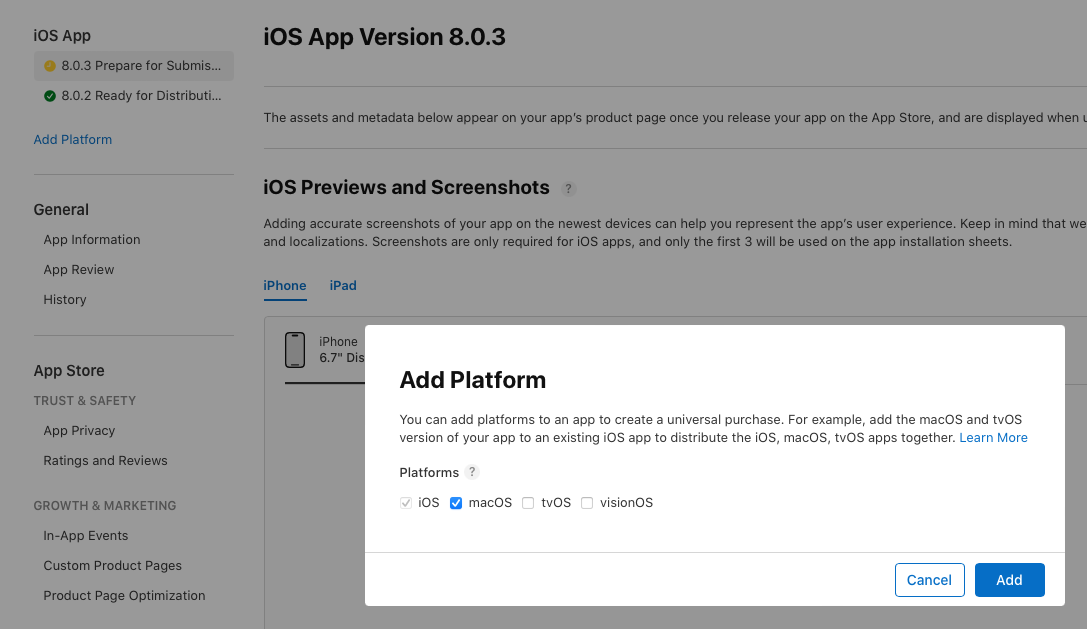Open the Learn More link
The width and height of the screenshot is (1087, 629).
[x=993, y=438]
